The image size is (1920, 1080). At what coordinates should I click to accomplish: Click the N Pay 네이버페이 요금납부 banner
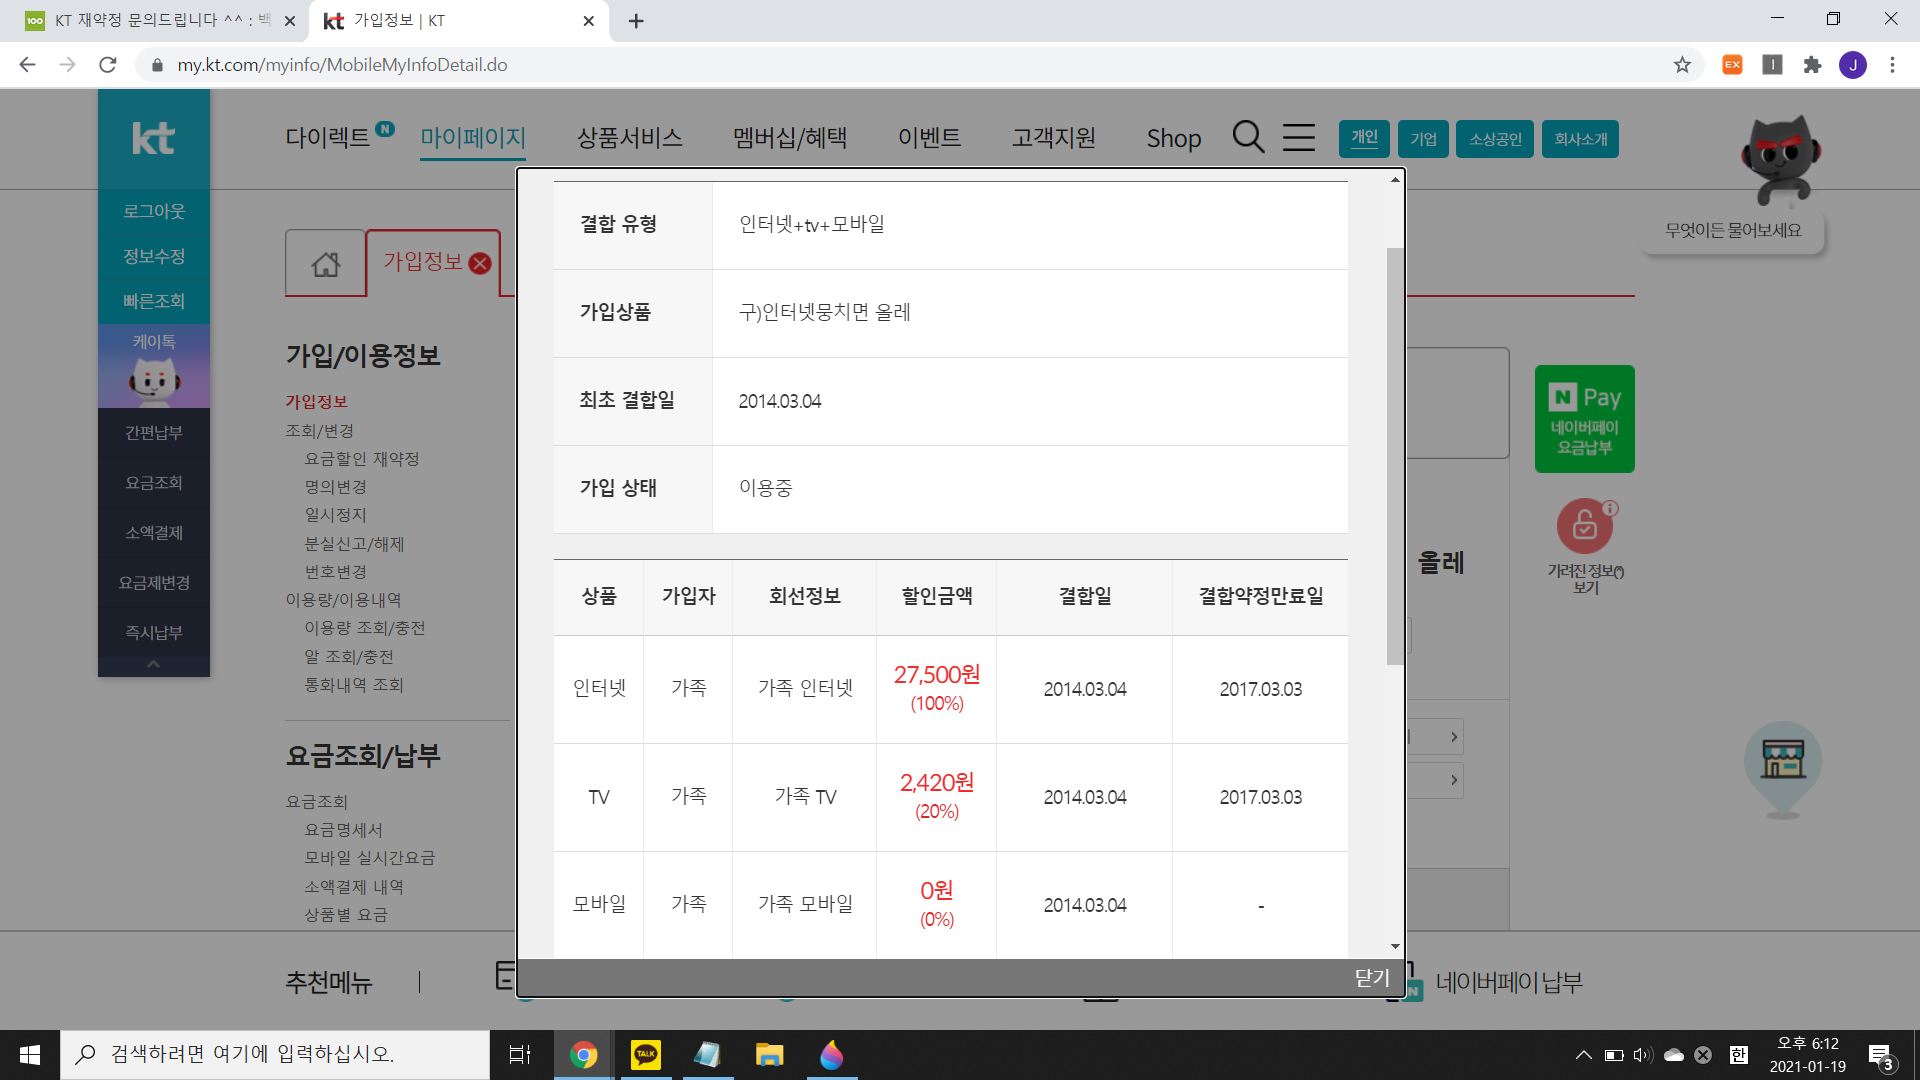1584,419
